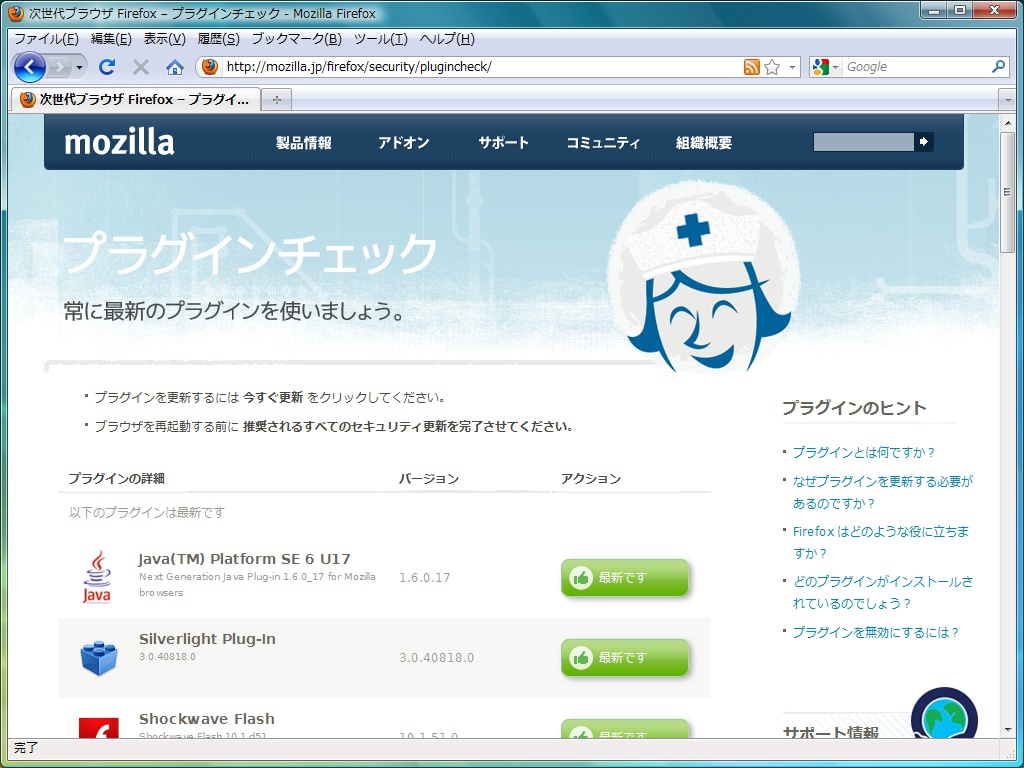The image size is (1024, 768).
Task: Click the プラグインの詳細 column header
Action: tap(116, 479)
